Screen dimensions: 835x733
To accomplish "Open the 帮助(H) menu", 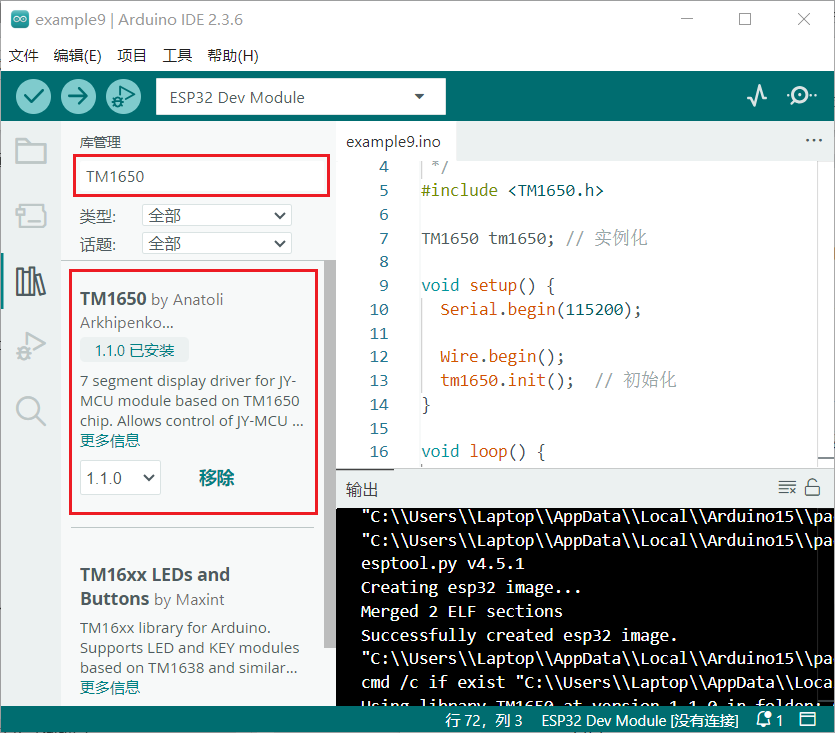I will [233, 55].
